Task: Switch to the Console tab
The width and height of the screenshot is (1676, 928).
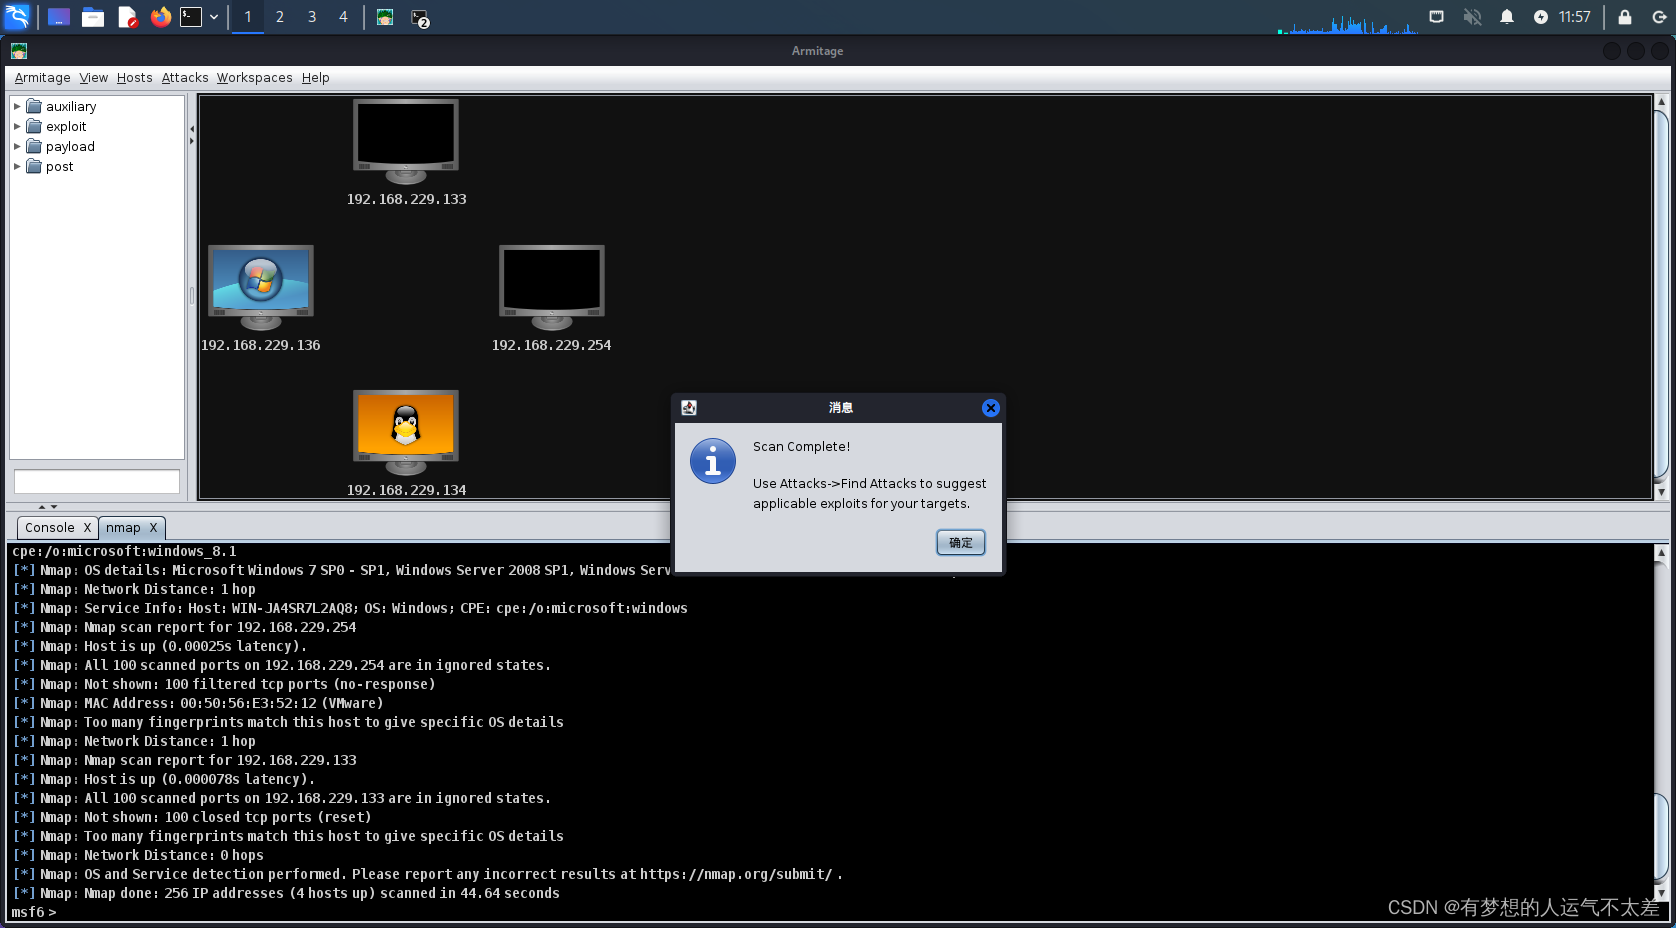Action: tap(50, 528)
